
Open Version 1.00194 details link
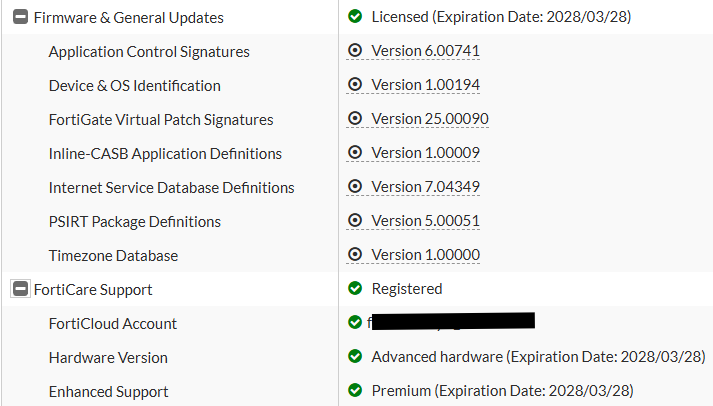pos(425,85)
